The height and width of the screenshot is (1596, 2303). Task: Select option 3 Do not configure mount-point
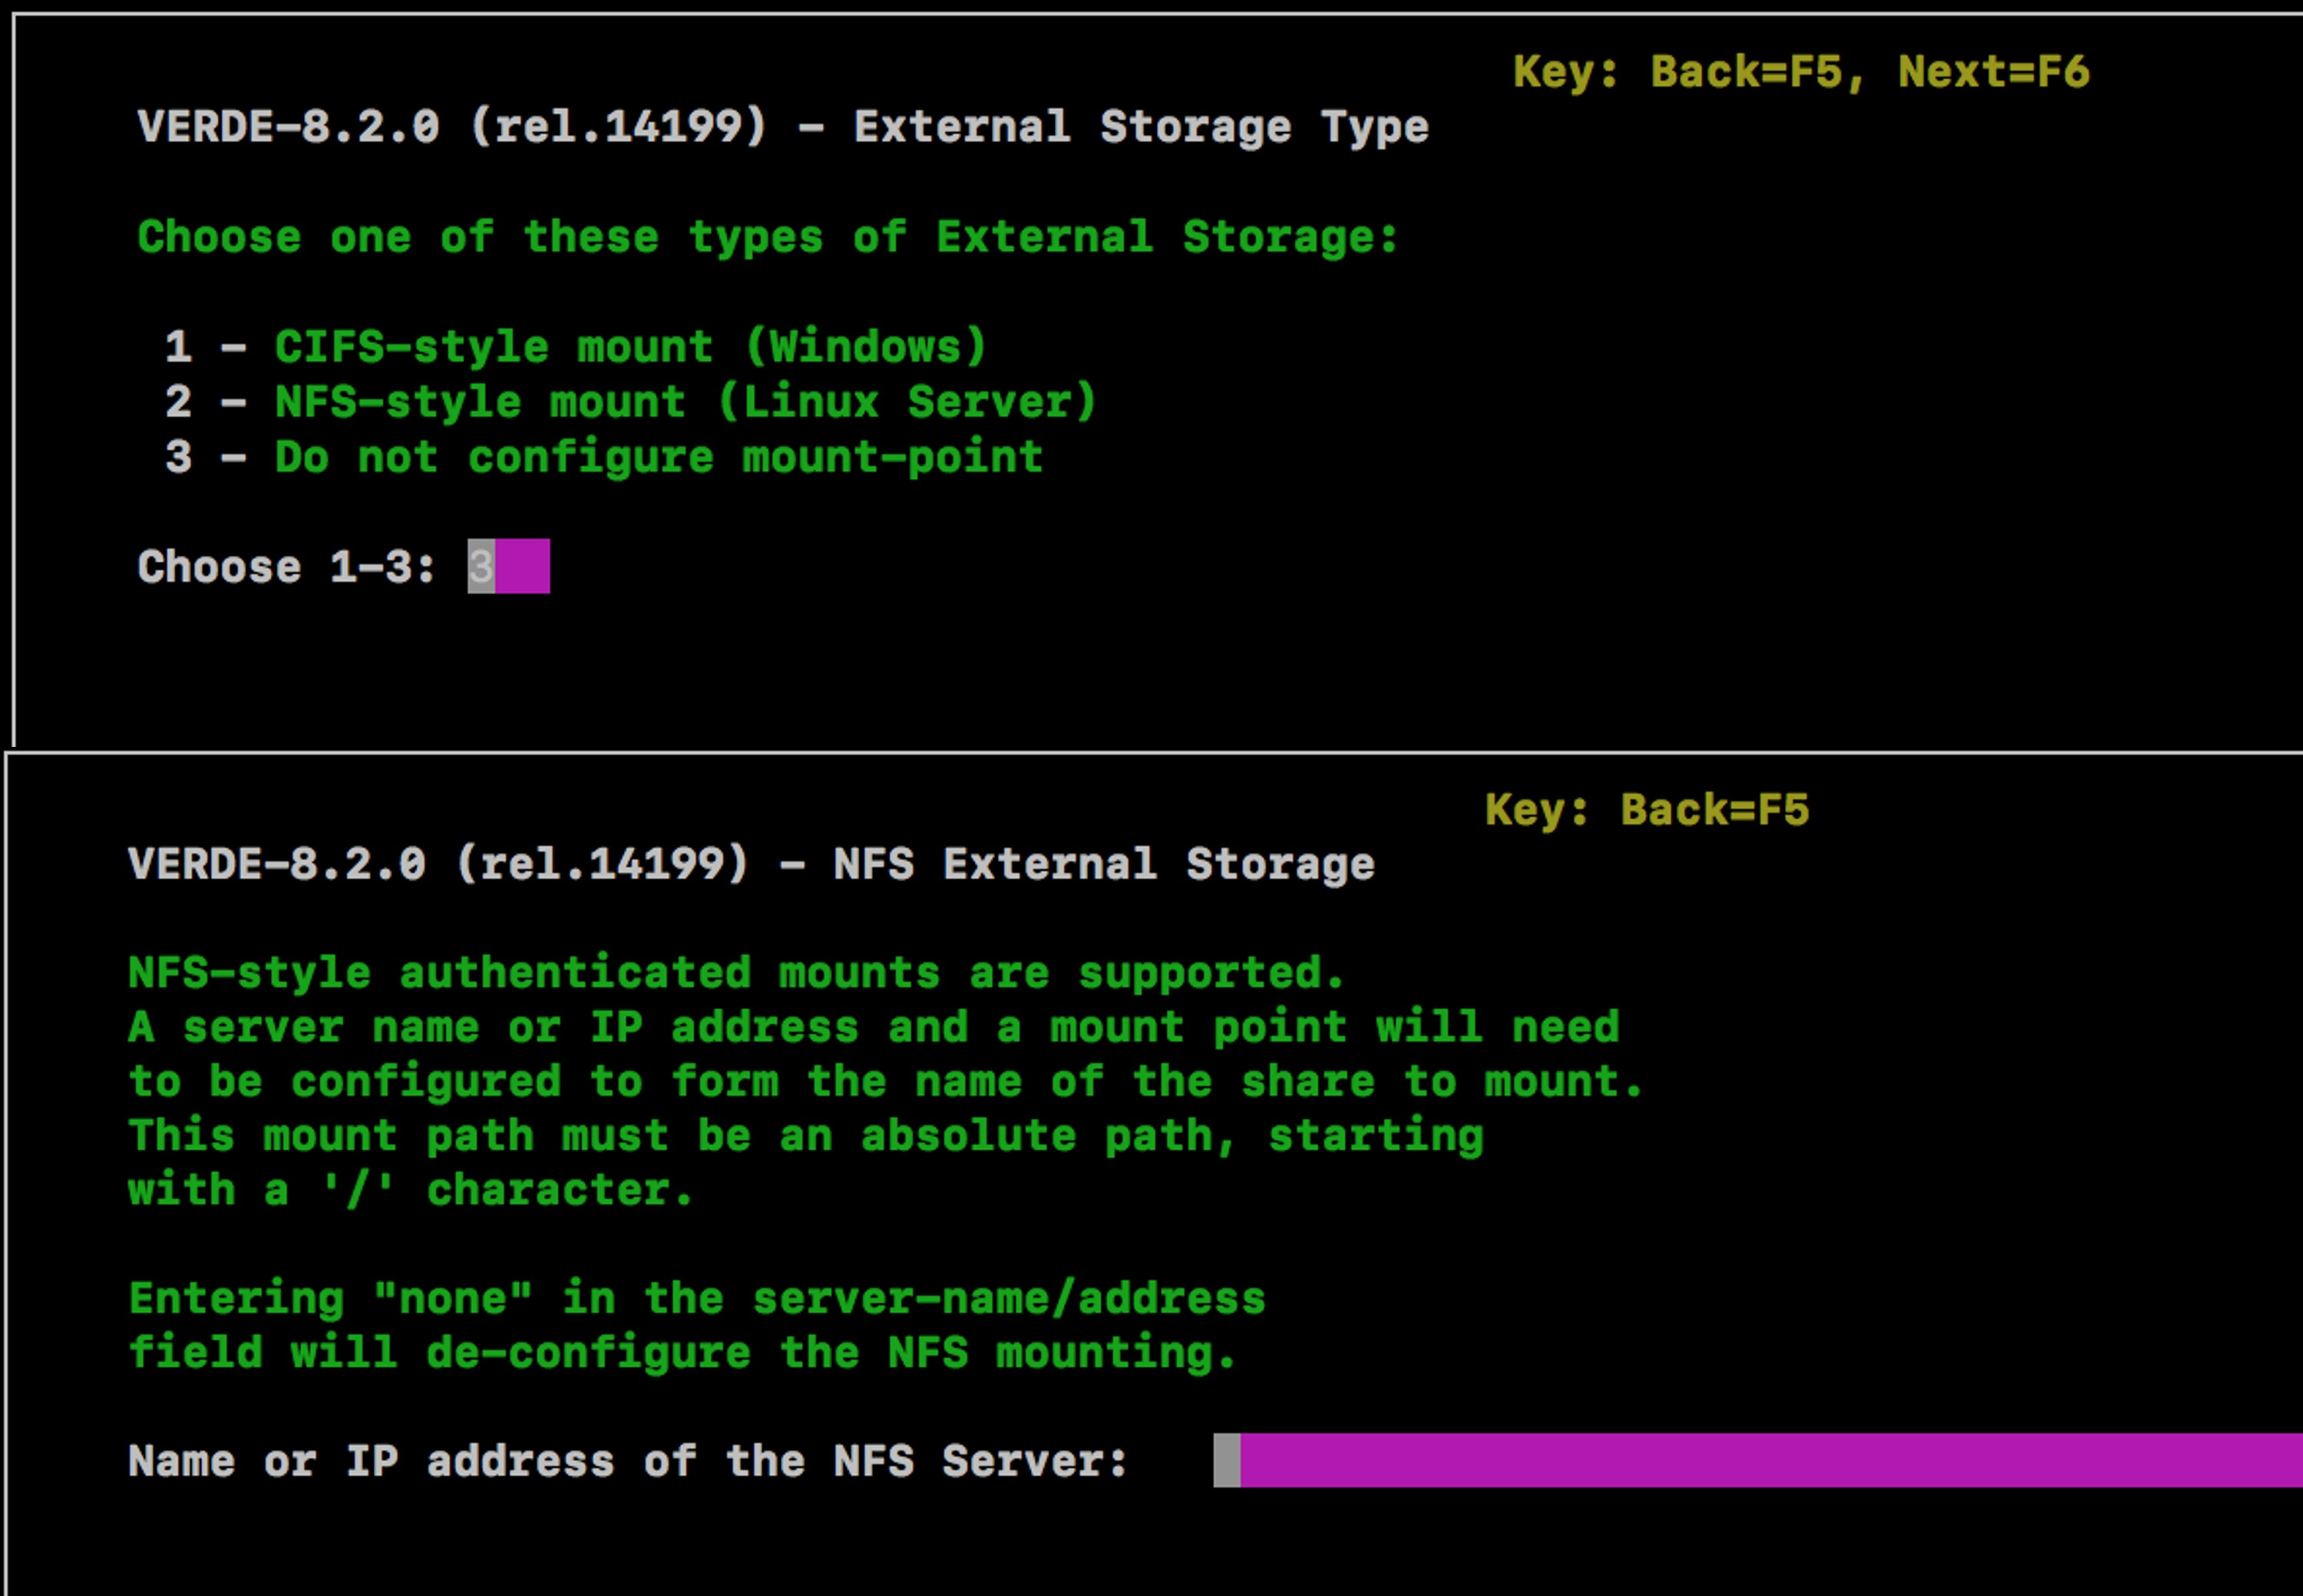click(604, 457)
